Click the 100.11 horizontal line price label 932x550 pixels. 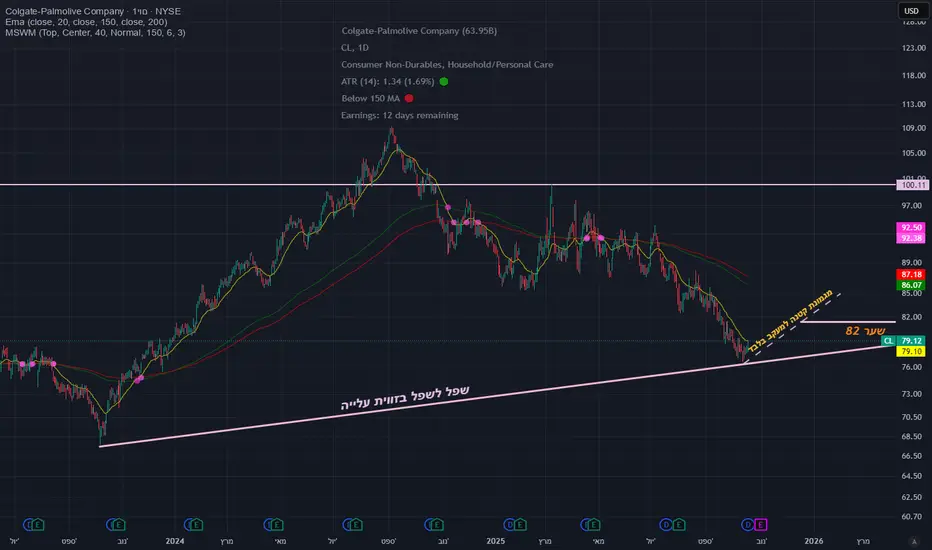pyautogui.click(x=912, y=185)
